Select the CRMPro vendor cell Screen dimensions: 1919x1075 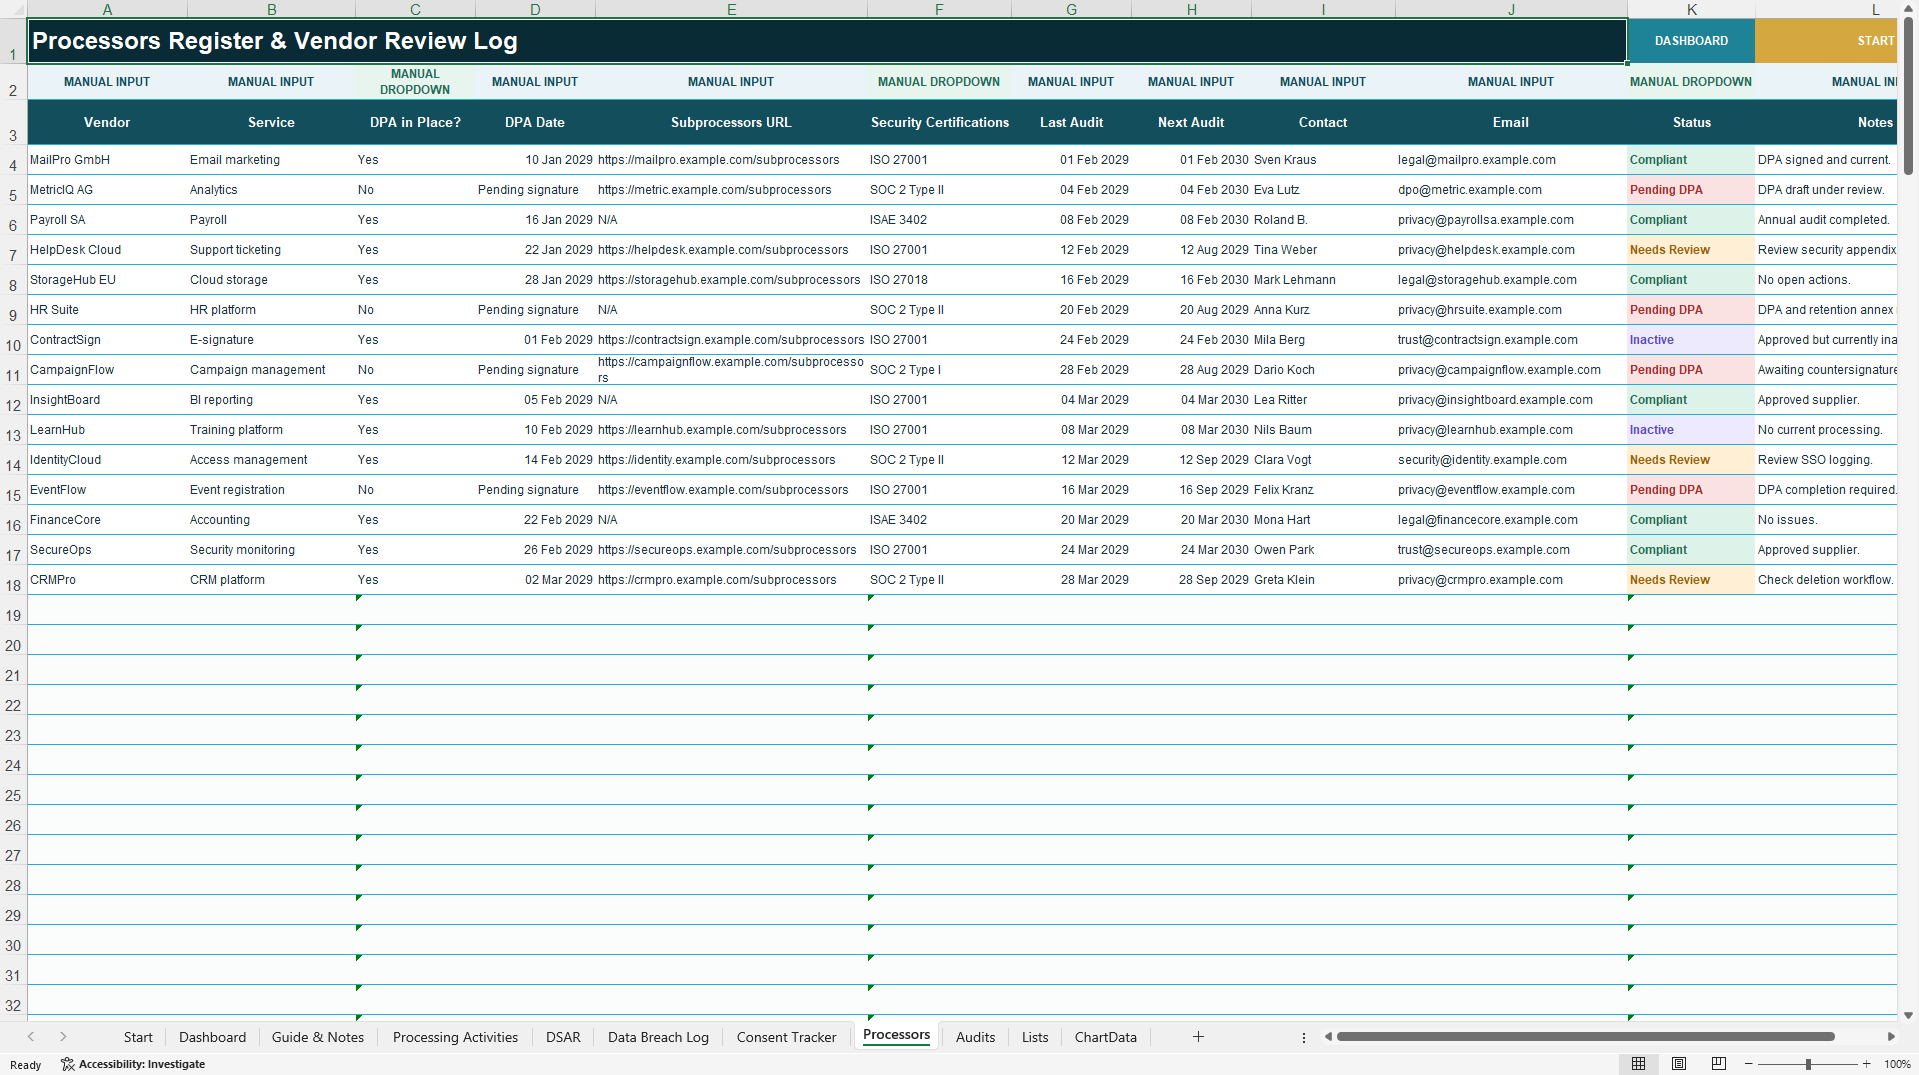(x=107, y=580)
